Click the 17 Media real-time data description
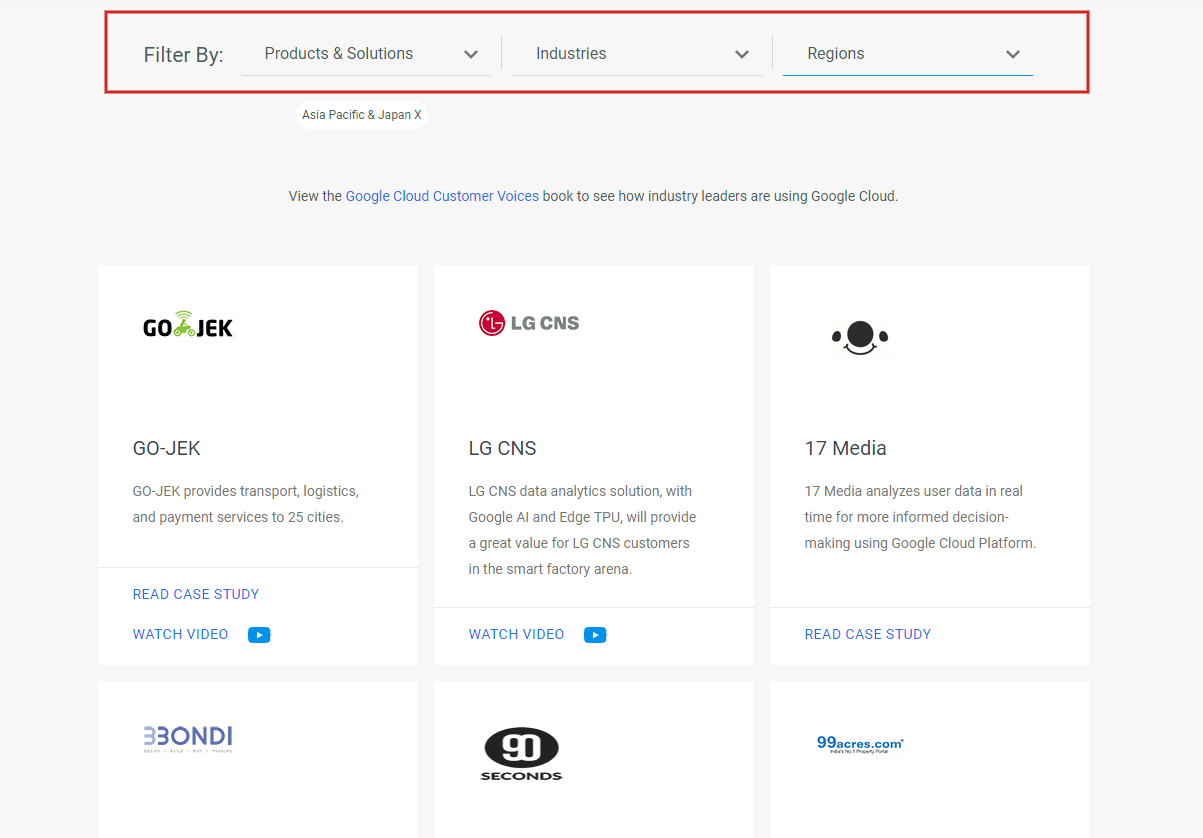This screenshot has height=838, width=1203. coord(920,517)
